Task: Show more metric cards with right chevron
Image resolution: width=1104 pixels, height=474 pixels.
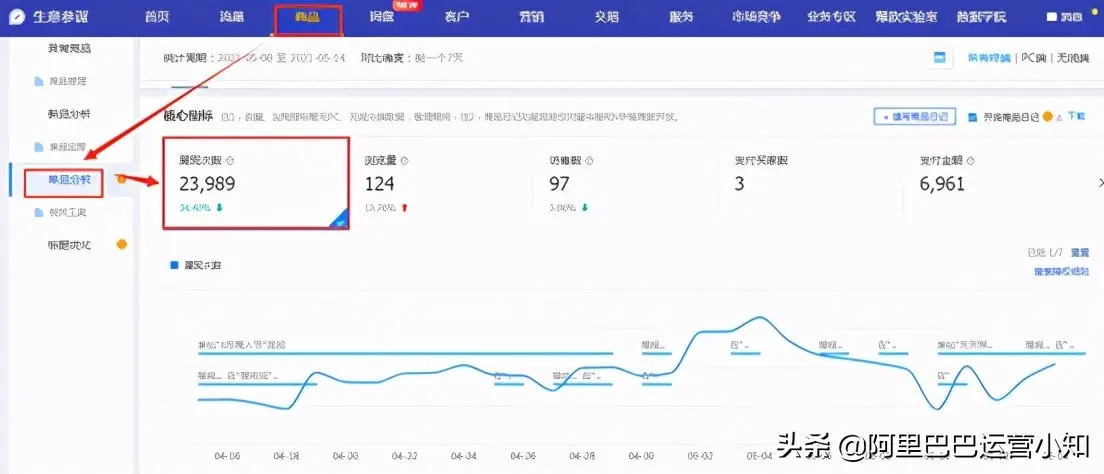Action: (x=1100, y=183)
